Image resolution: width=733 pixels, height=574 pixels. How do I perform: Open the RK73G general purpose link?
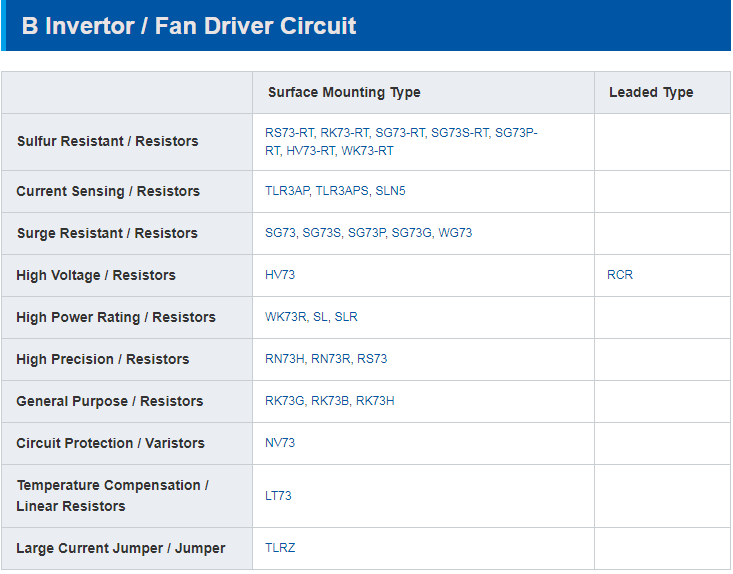click(285, 401)
